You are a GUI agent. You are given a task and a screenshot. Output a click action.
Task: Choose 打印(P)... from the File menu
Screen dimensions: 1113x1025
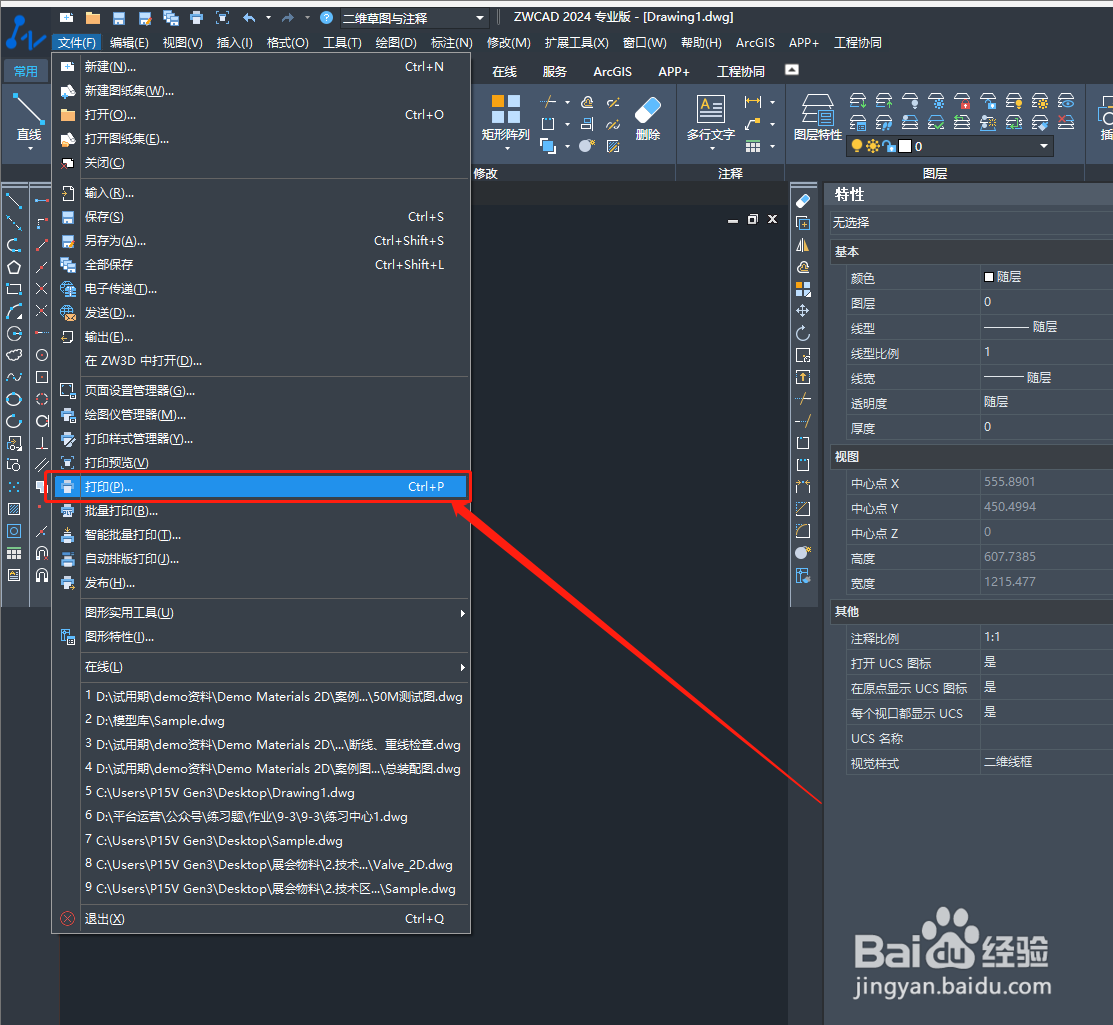[261, 487]
